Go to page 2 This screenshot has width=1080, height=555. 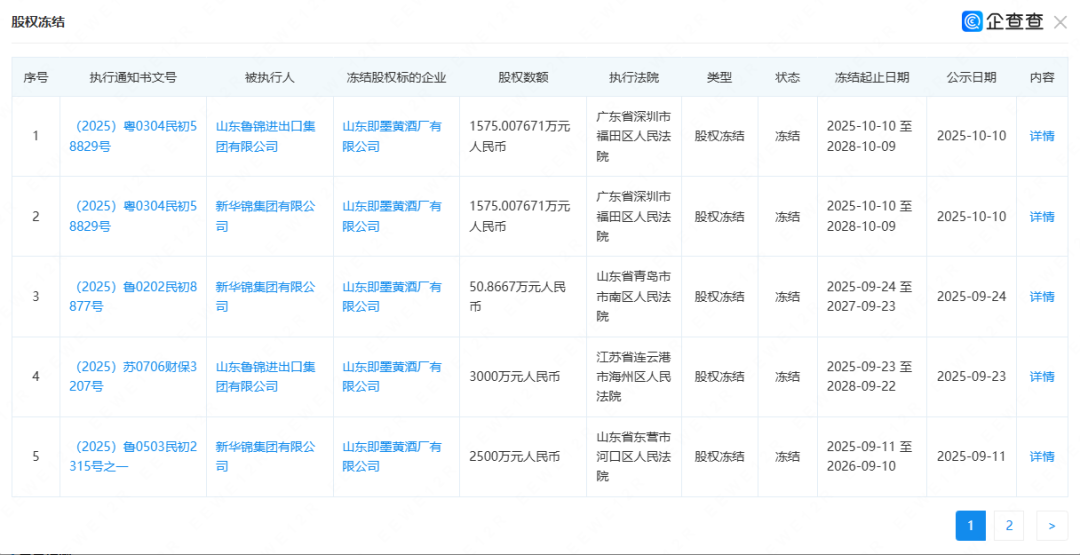click(x=1009, y=525)
